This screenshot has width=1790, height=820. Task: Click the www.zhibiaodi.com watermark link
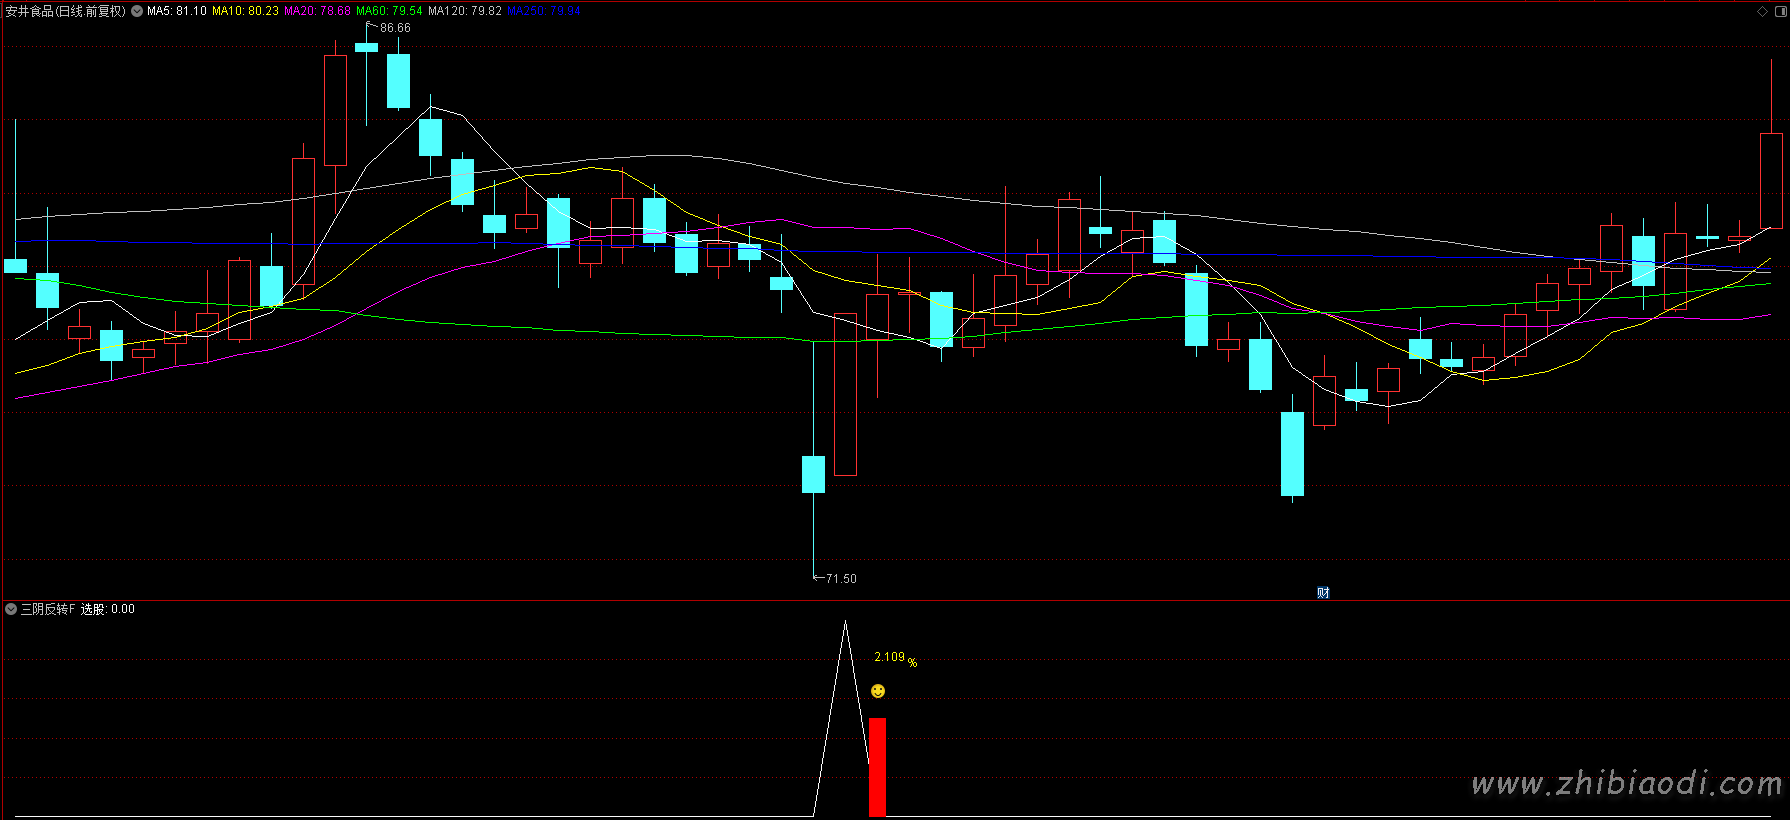pos(1626,784)
